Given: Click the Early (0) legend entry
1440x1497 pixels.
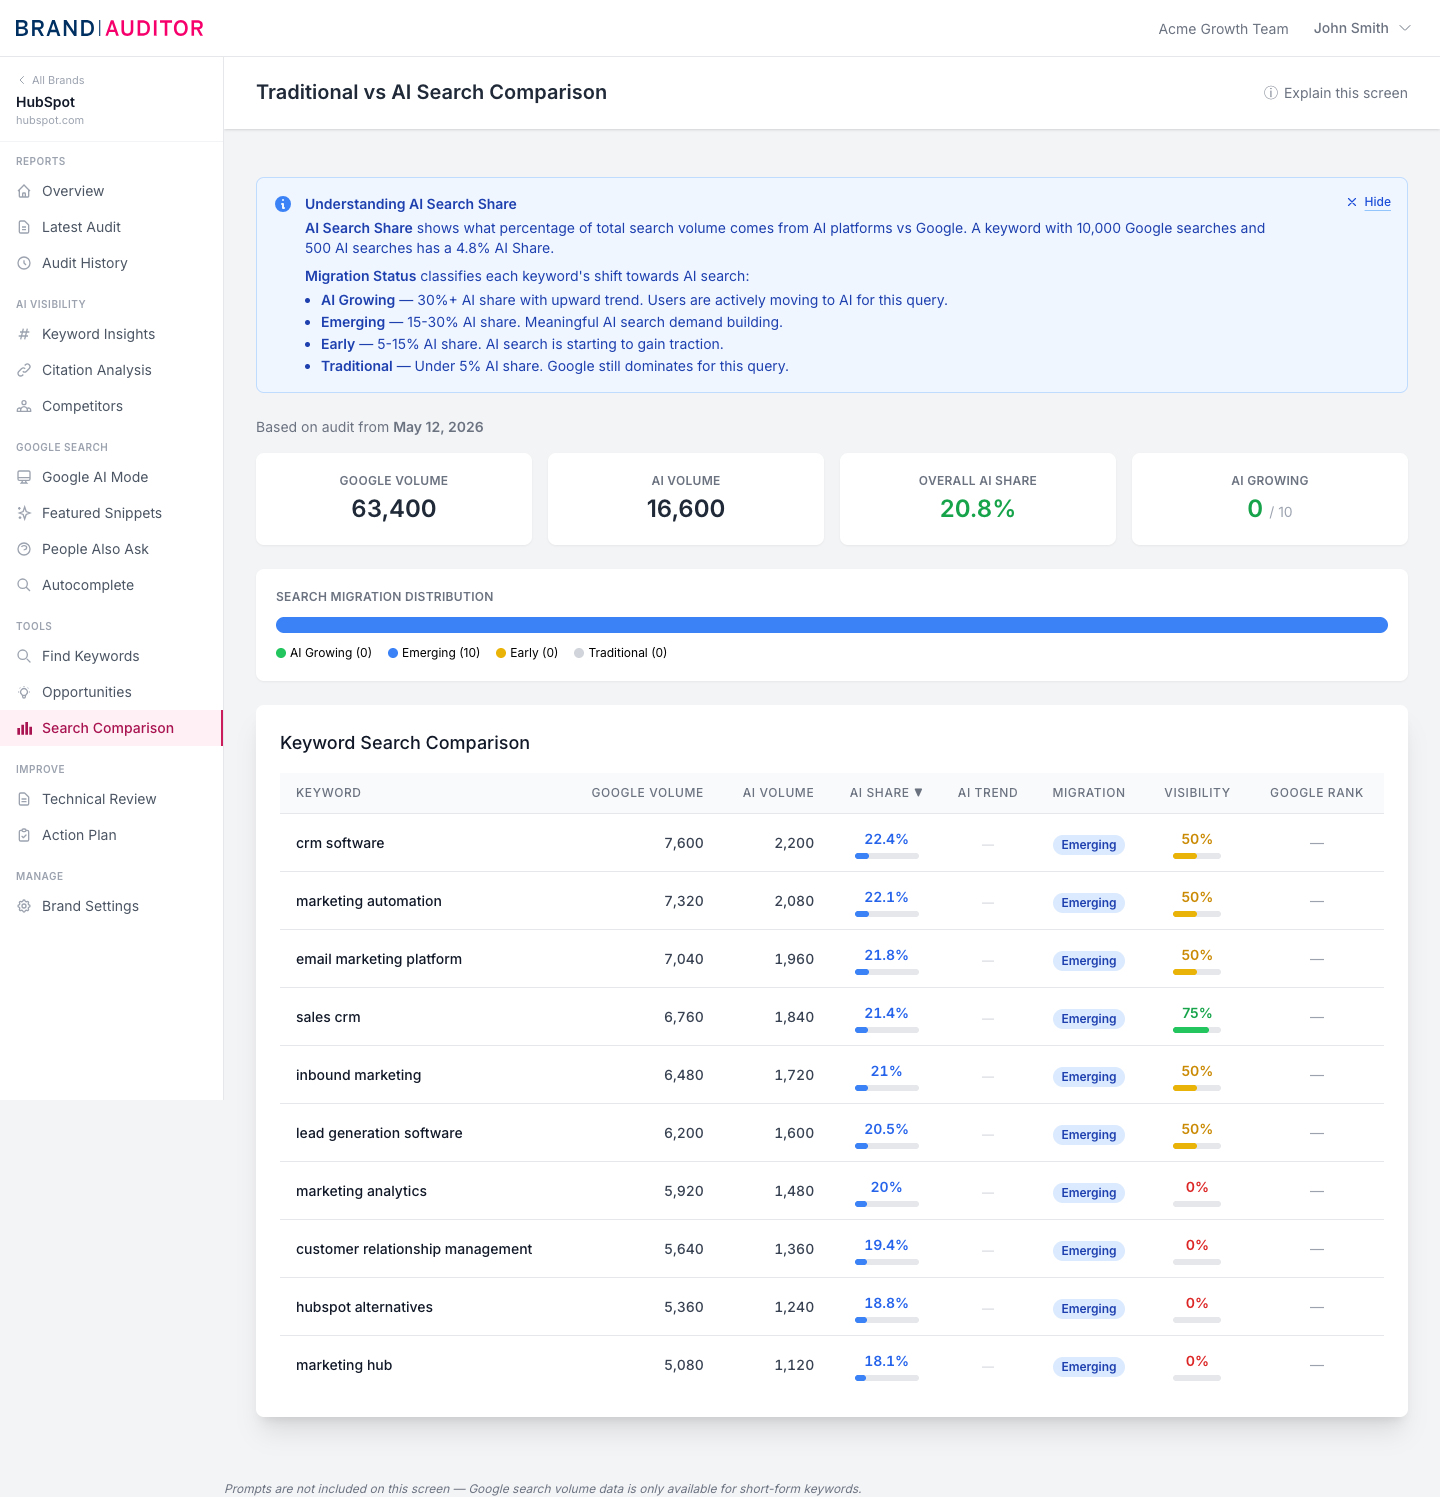Looking at the screenshot, I should point(527,653).
